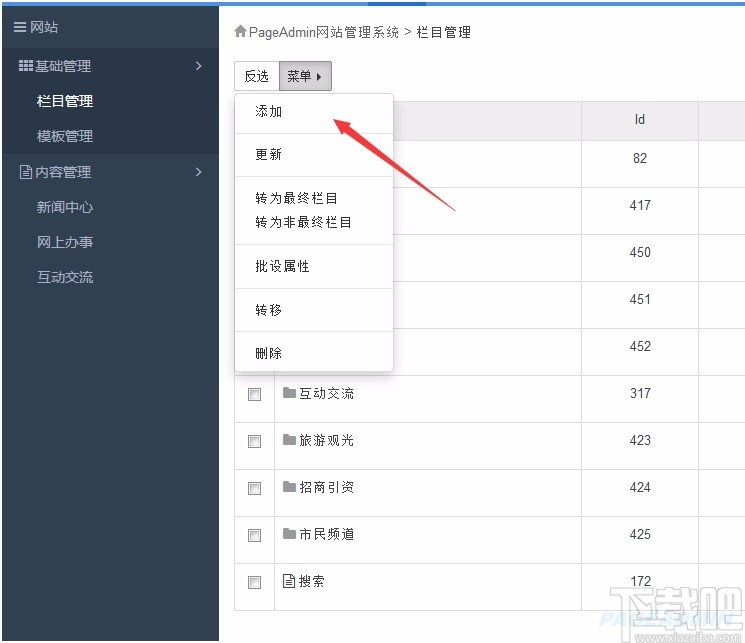745x643 pixels.
Task: Open 新闻中心 in the sidebar
Action: click(65, 207)
